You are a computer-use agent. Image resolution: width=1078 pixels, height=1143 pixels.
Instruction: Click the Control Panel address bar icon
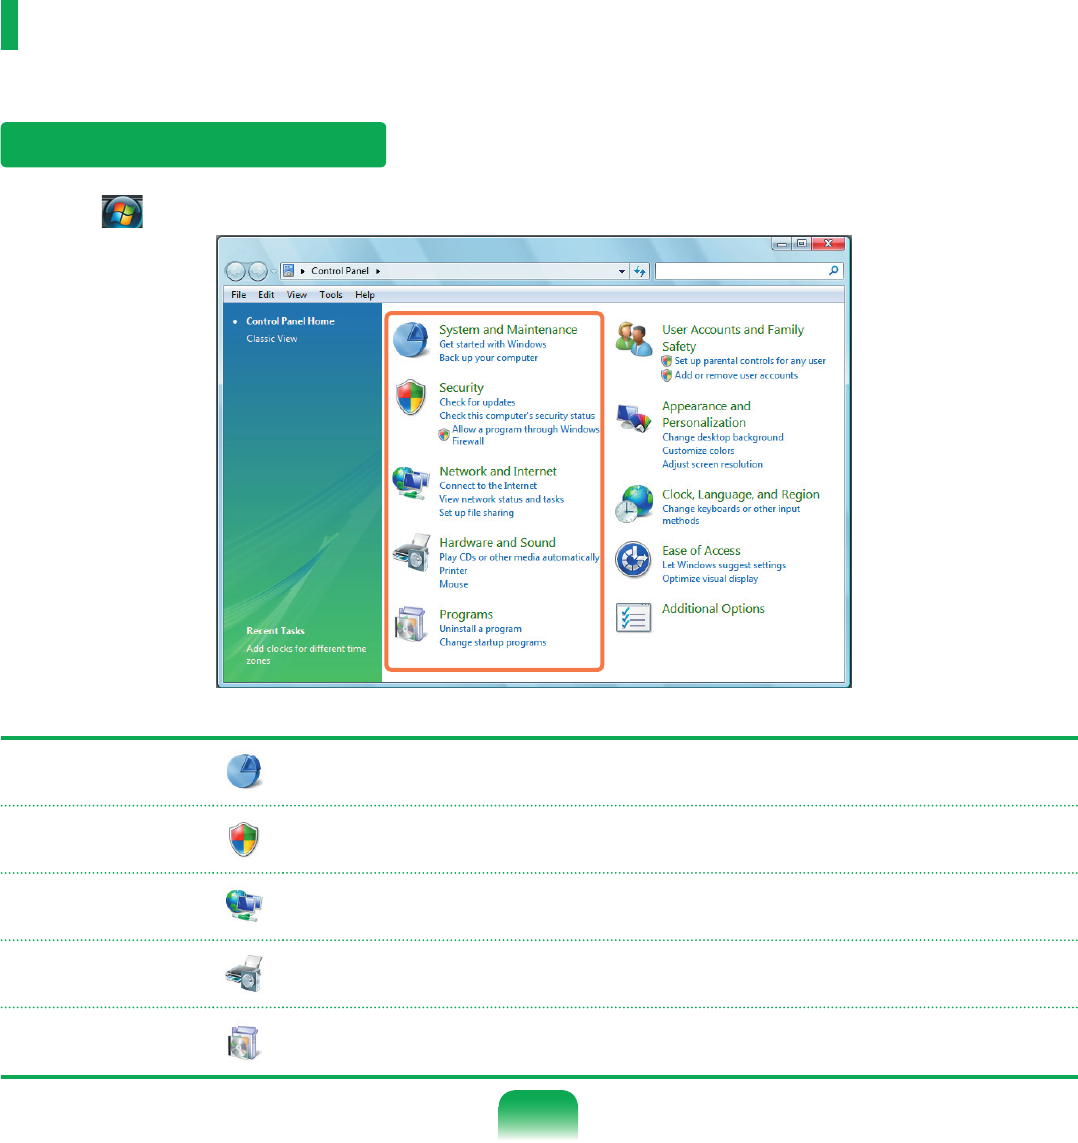tap(289, 270)
